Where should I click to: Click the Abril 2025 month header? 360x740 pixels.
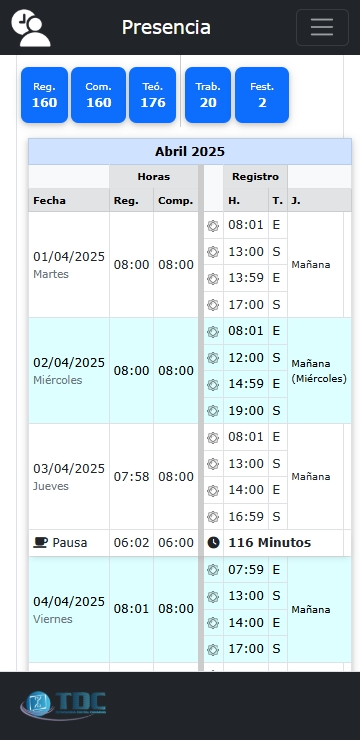(x=190, y=151)
